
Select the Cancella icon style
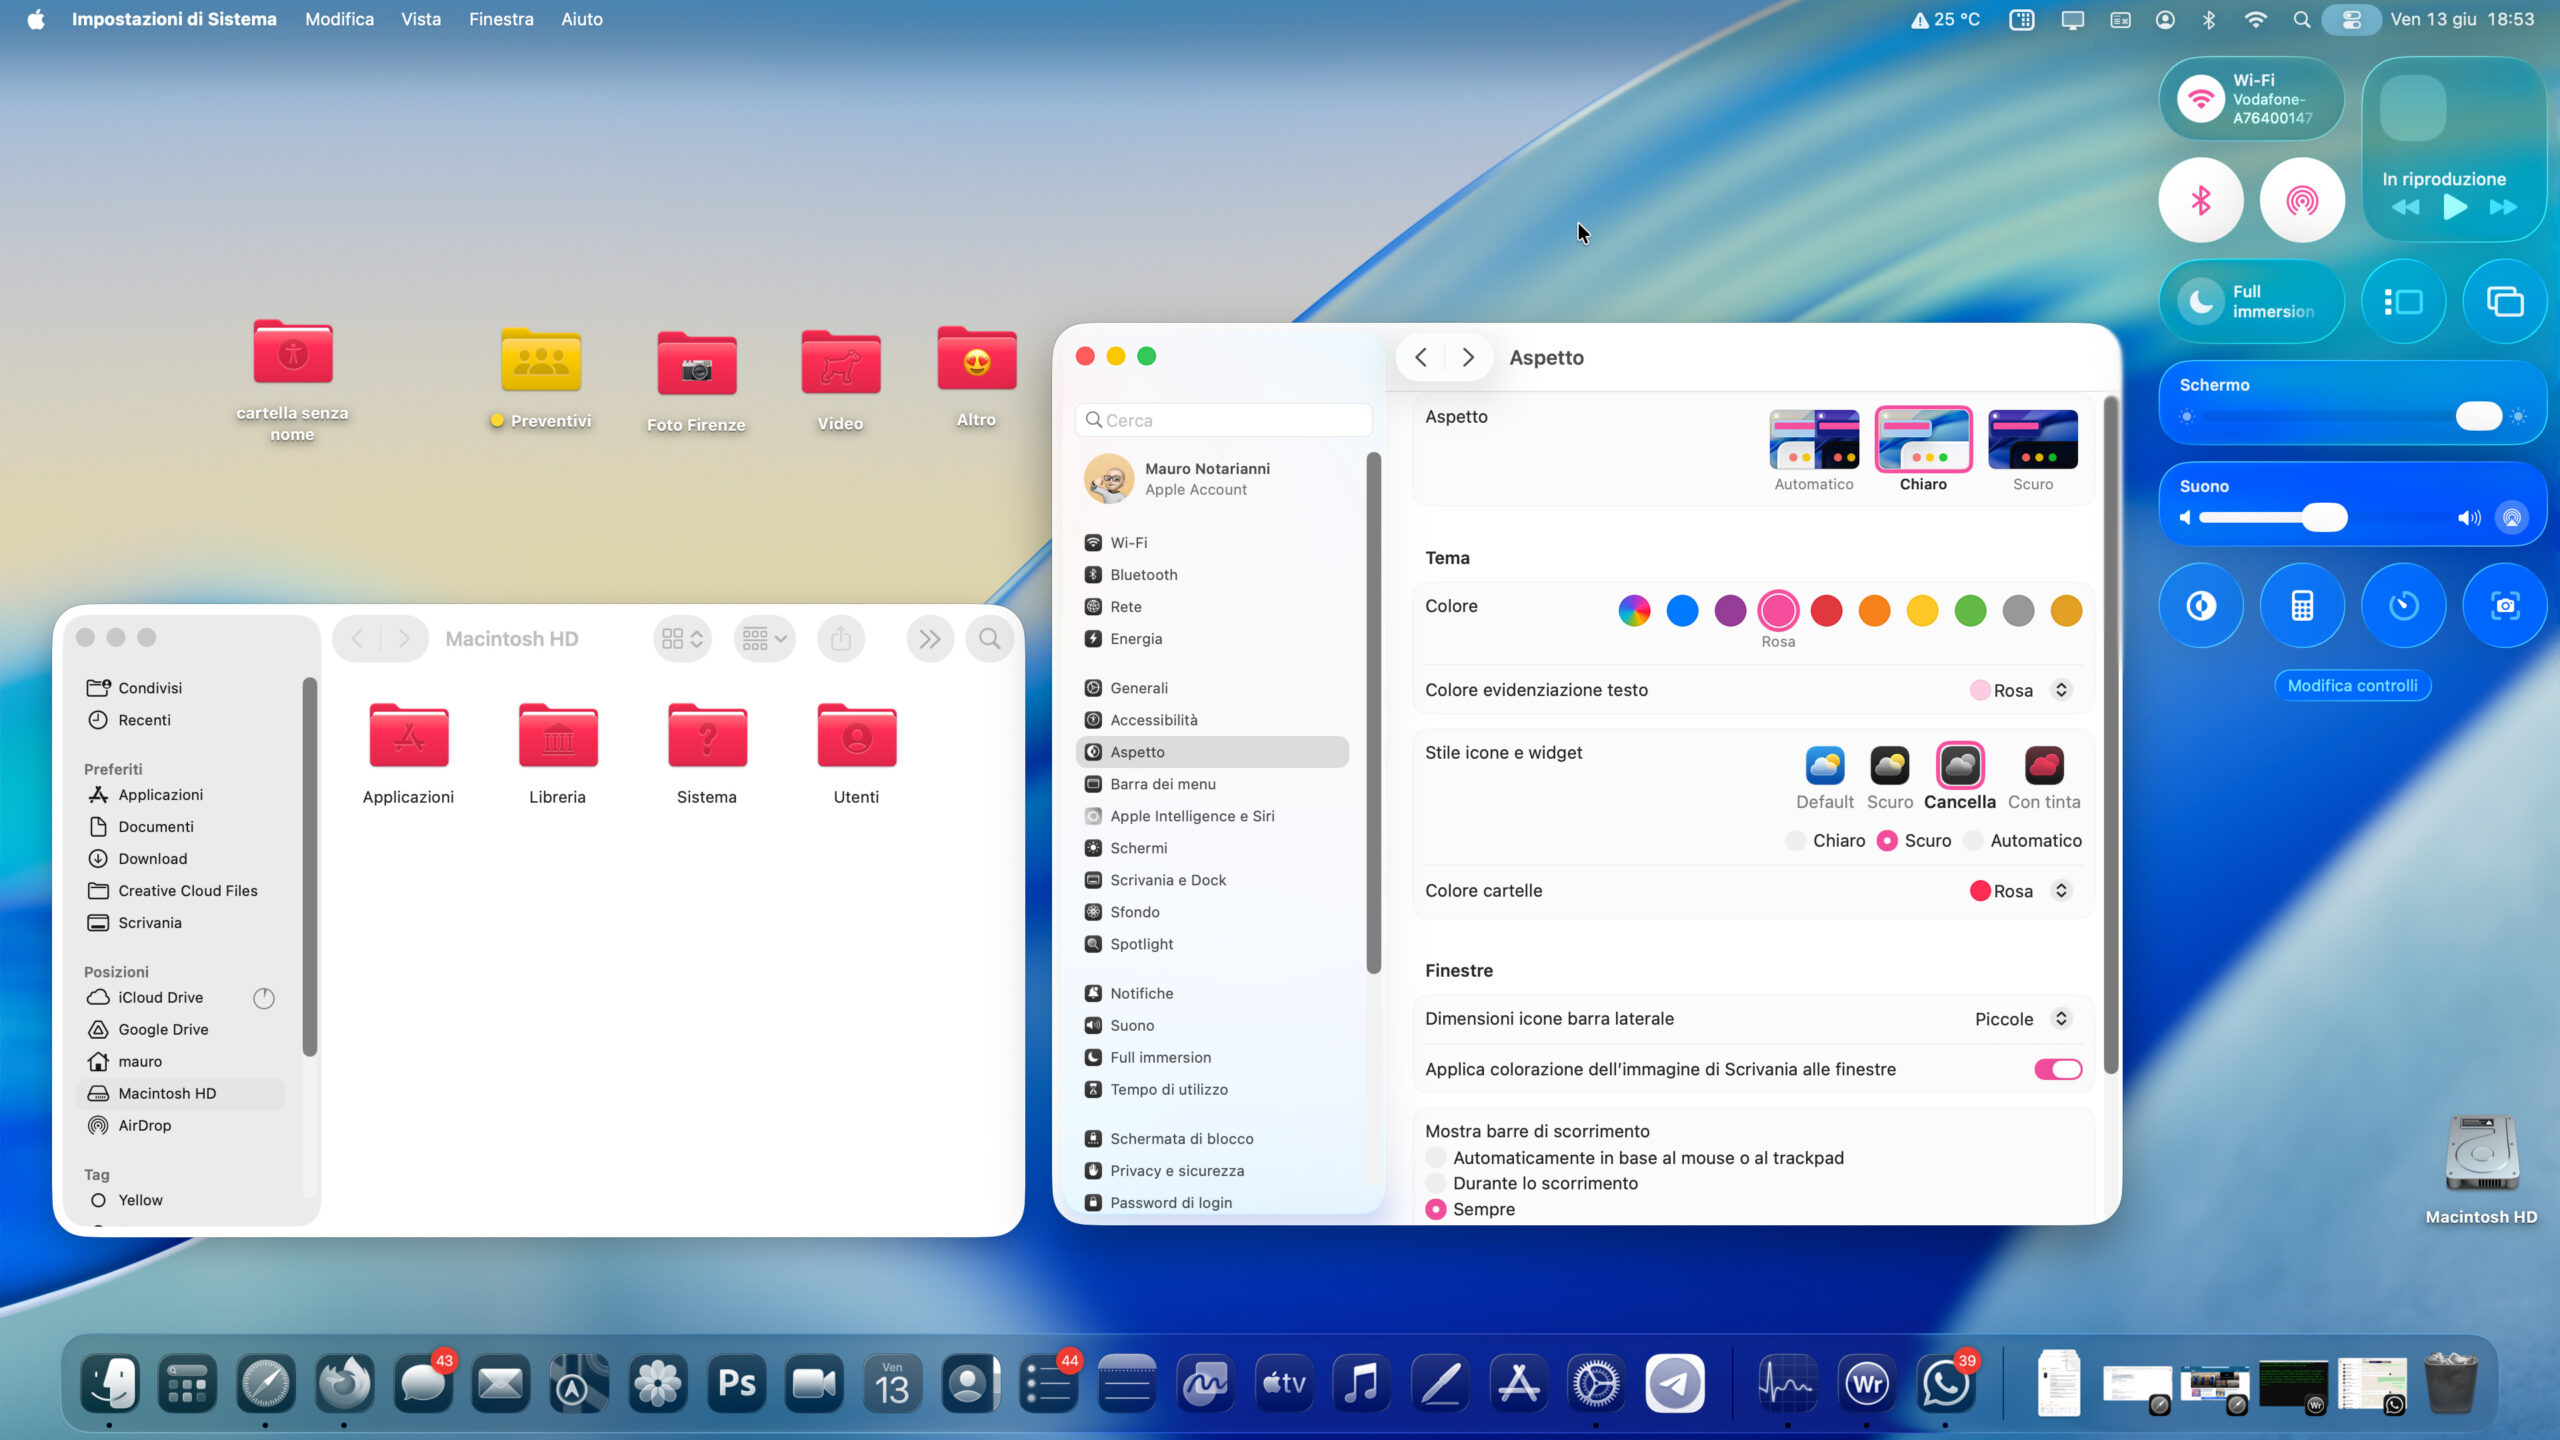point(1959,767)
